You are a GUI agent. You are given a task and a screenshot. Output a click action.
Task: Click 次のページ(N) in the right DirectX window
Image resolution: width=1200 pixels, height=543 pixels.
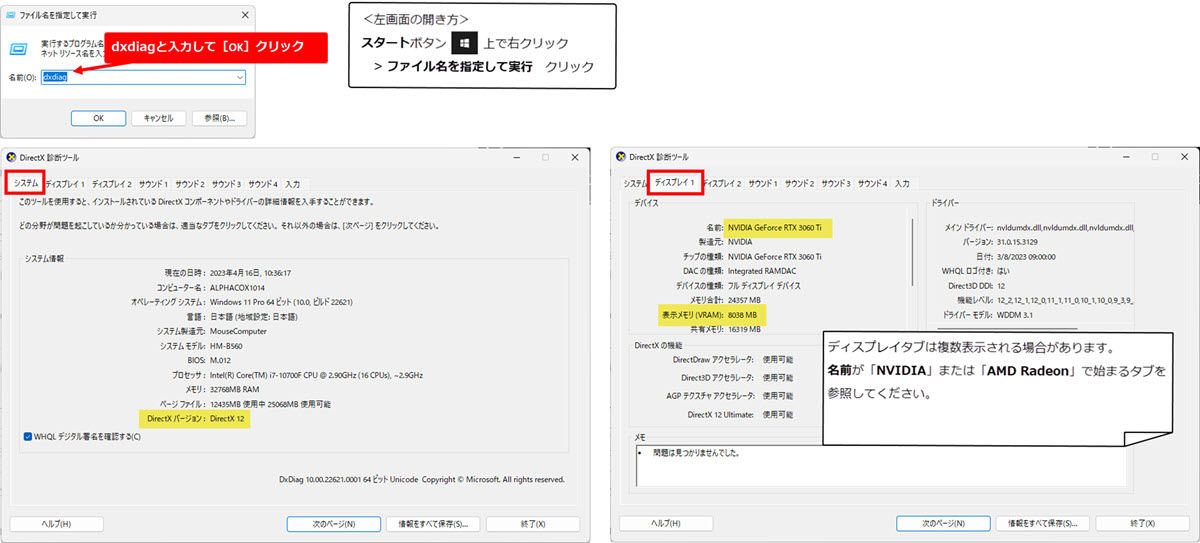[x=943, y=523]
